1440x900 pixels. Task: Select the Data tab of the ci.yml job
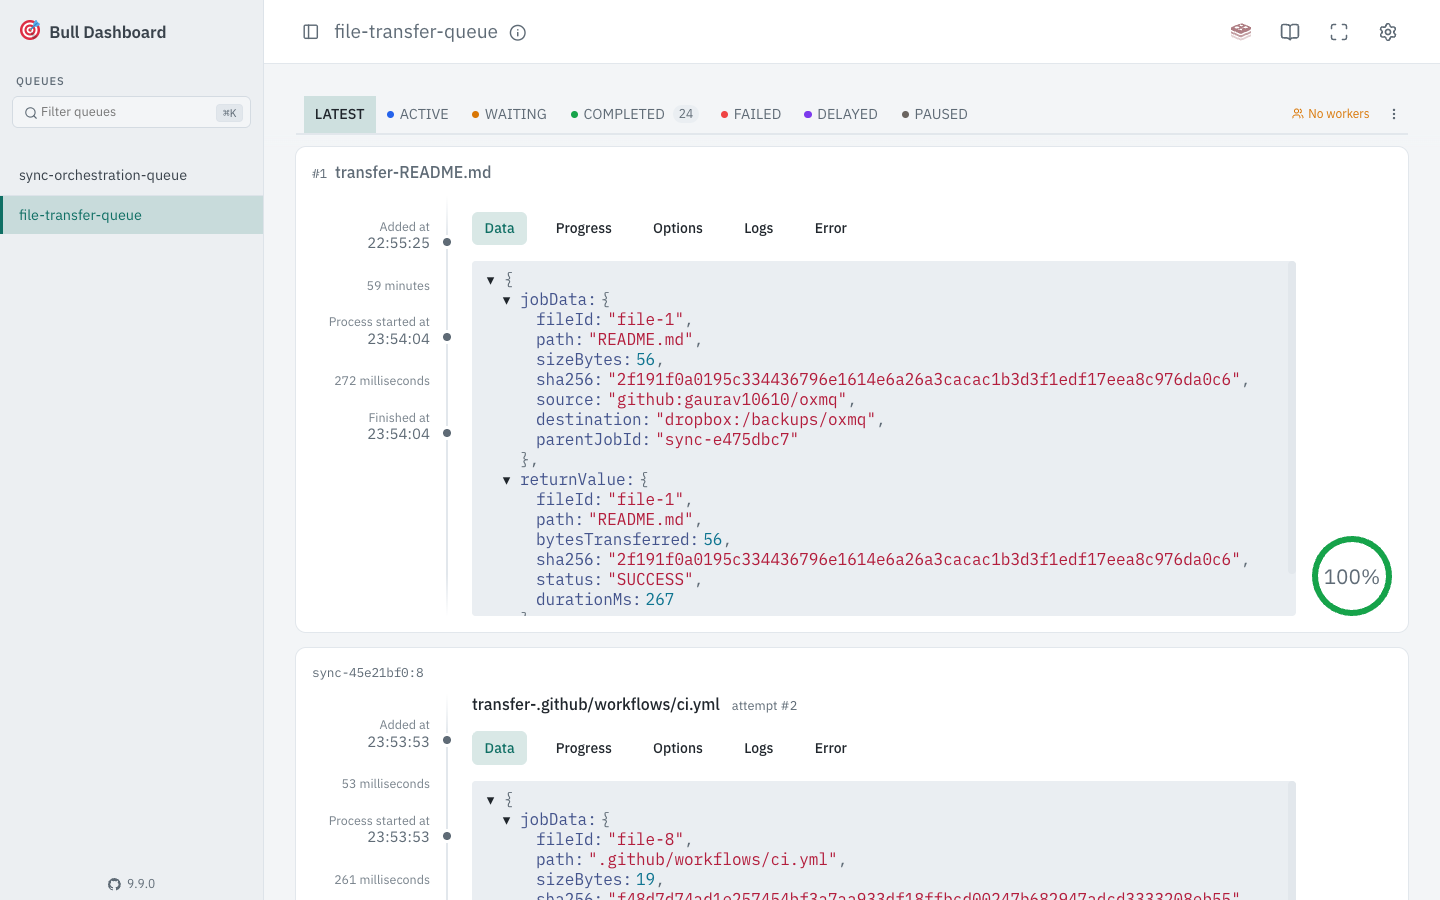(499, 748)
